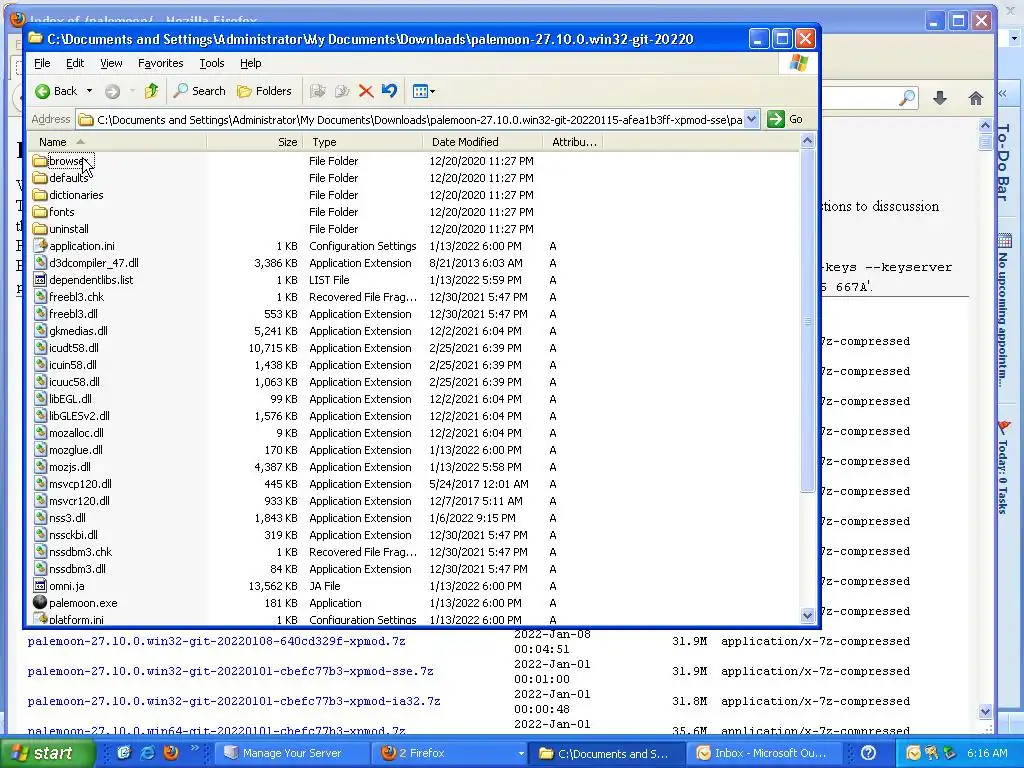Click Explorer vertical scrollbar thumb
Image resolution: width=1024 pixels, height=768 pixels.
click(x=807, y=321)
